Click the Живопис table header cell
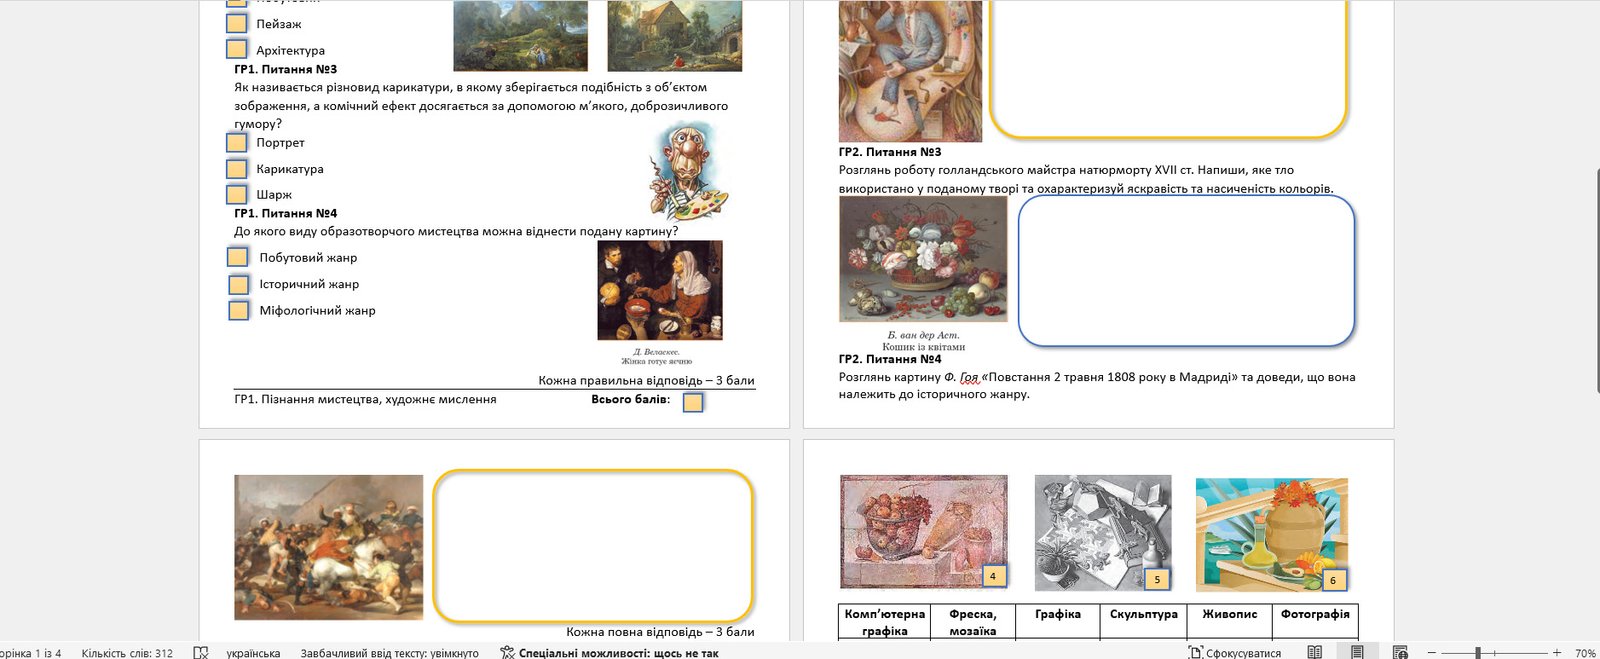1600x659 pixels. click(x=1230, y=622)
